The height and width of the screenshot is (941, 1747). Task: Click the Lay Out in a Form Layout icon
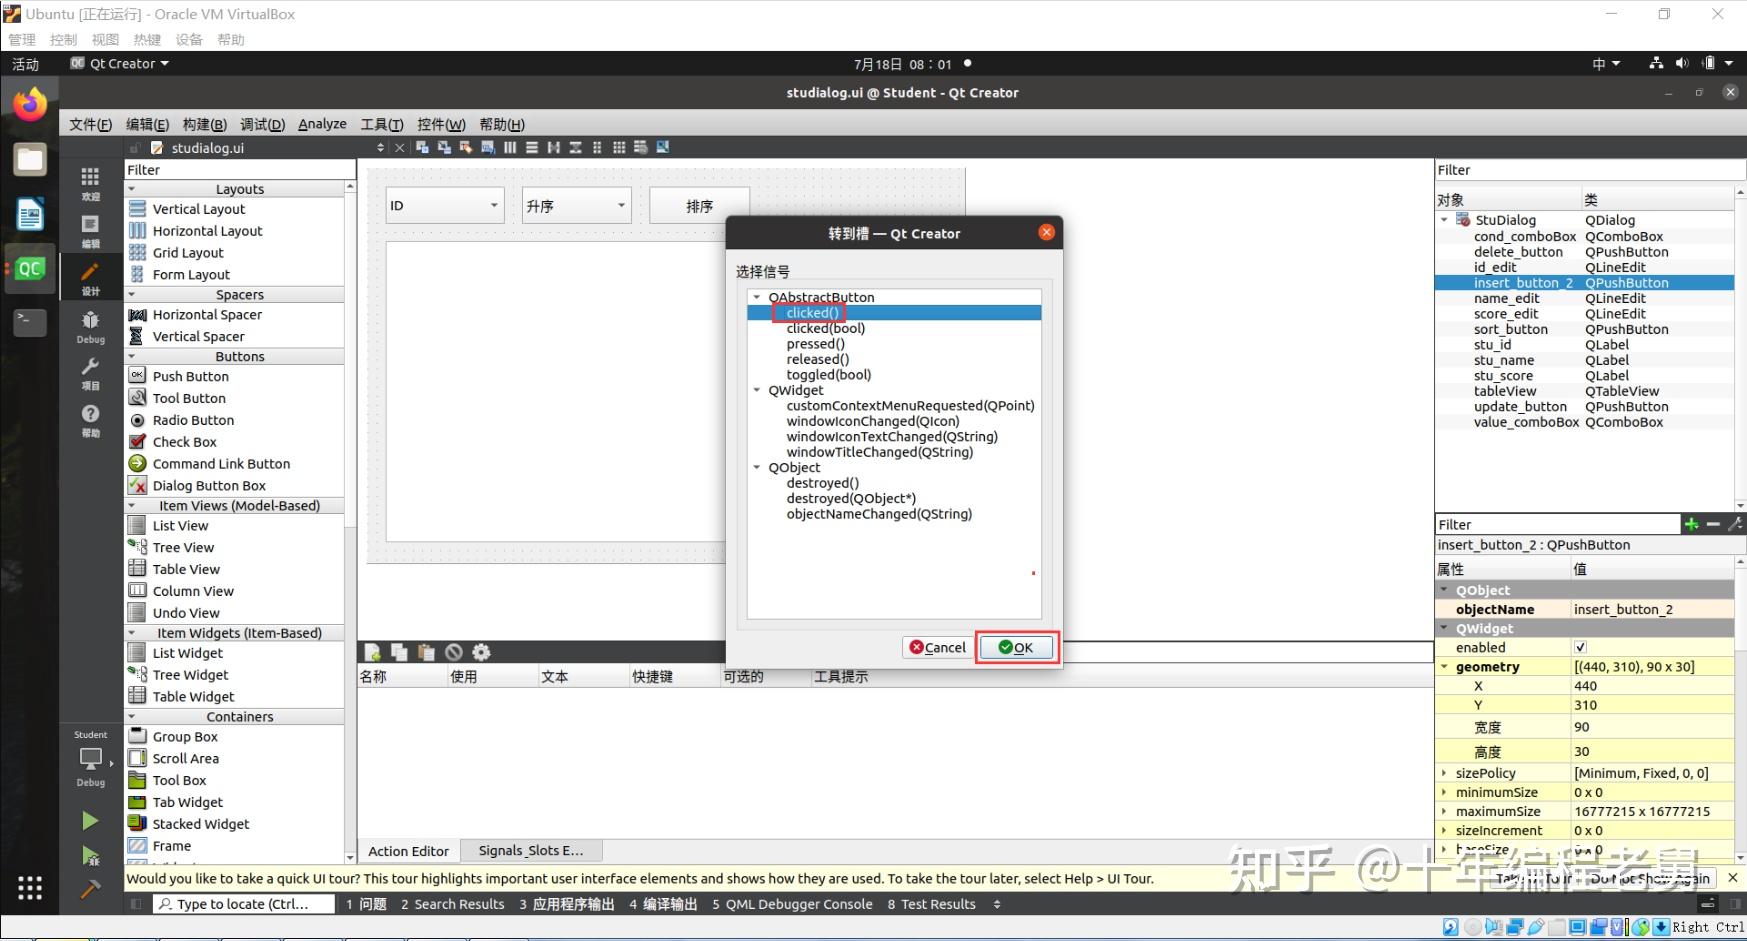coord(597,147)
